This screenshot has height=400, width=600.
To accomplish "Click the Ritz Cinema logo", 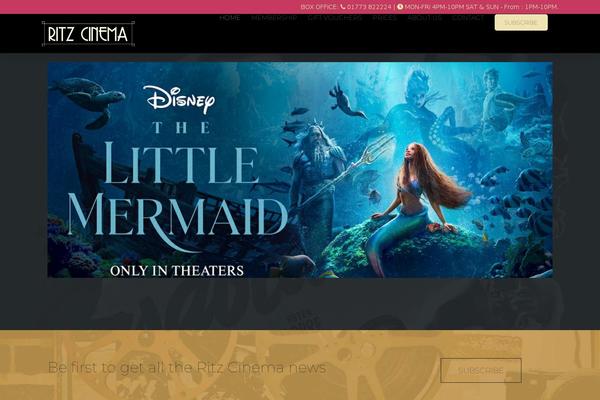I will 88,34.
